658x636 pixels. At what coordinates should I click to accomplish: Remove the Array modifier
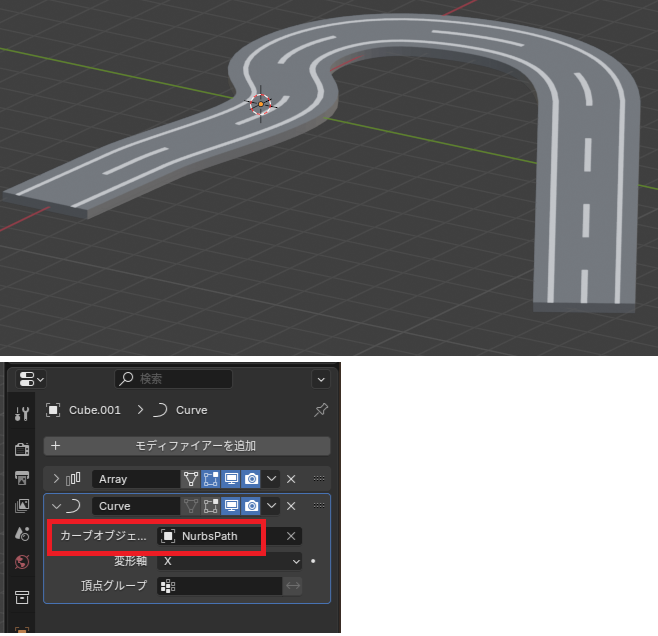(x=291, y=479)
